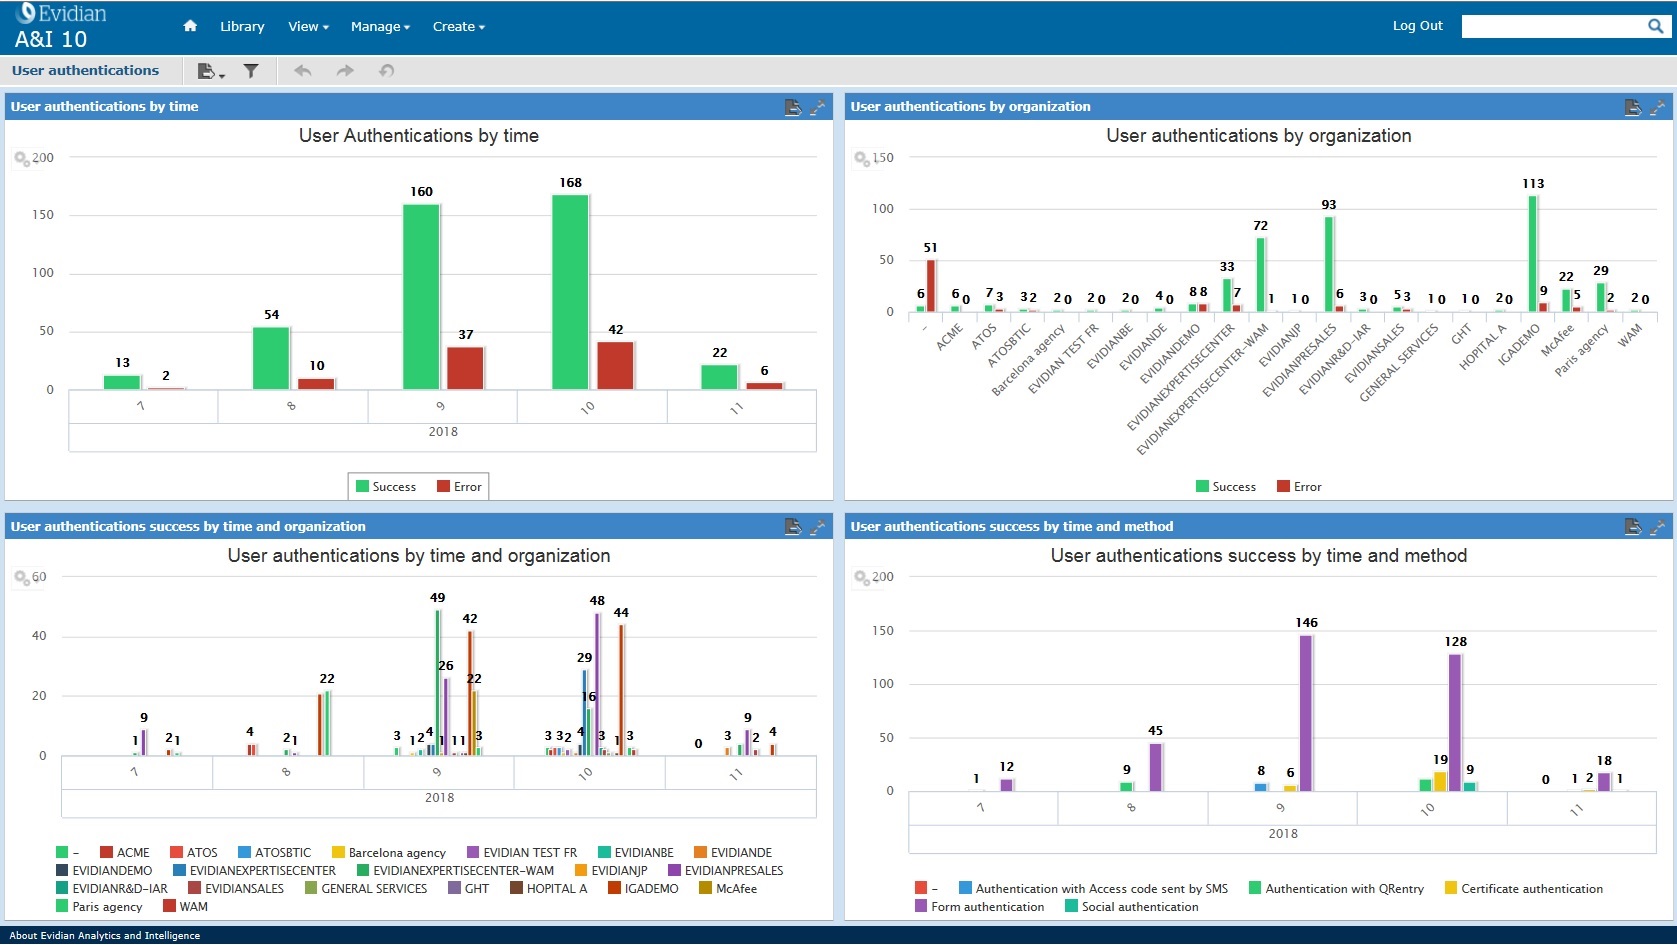
Task: Click the green 113 IGADEMO success bar
Action: (x=1532, y=254)
